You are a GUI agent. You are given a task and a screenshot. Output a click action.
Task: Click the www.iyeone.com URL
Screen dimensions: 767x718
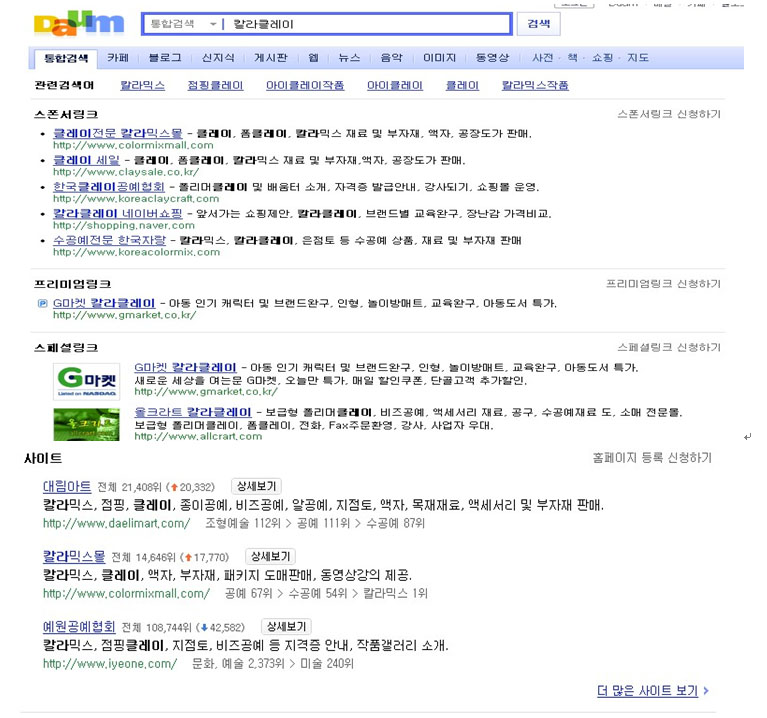pos(110,664)
